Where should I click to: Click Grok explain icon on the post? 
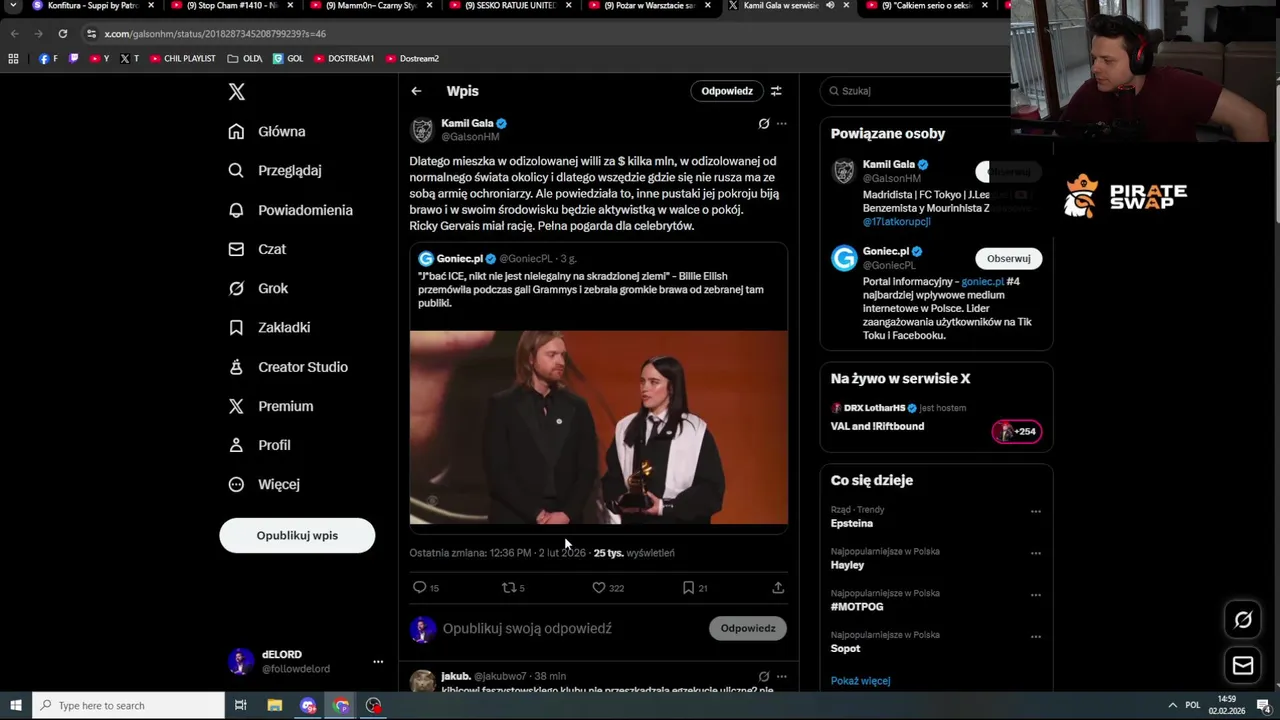764,124
